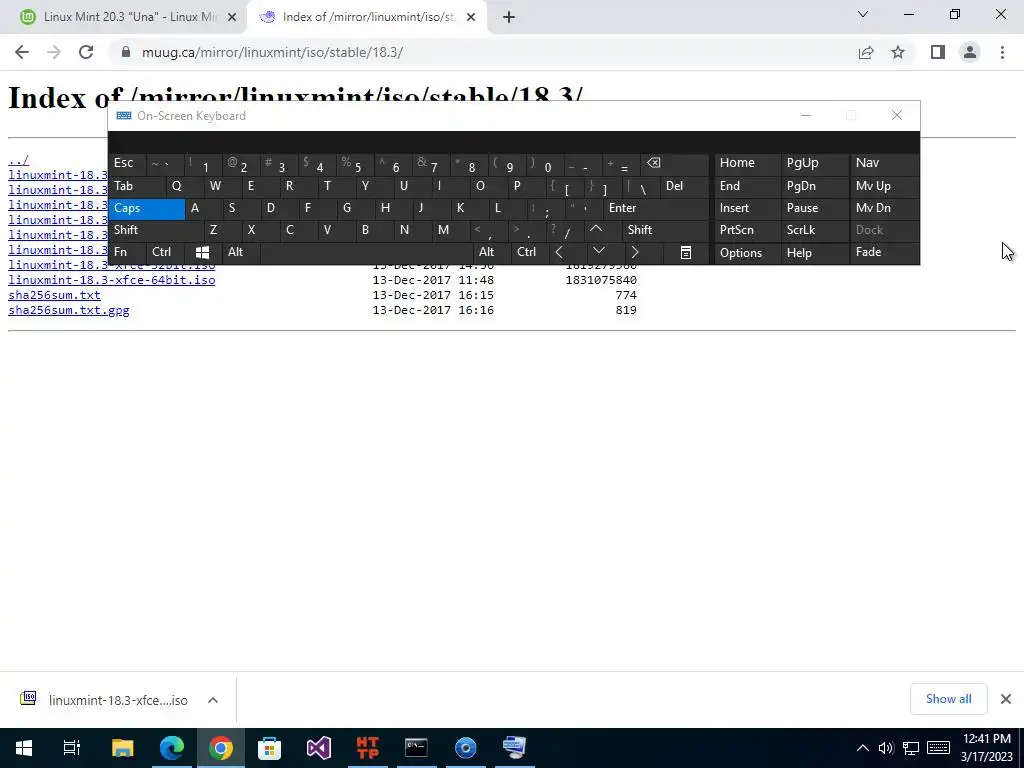The height and width of the screenshot is (768, 1024).
Task: Tap the Help key
Action: point(814,253)
